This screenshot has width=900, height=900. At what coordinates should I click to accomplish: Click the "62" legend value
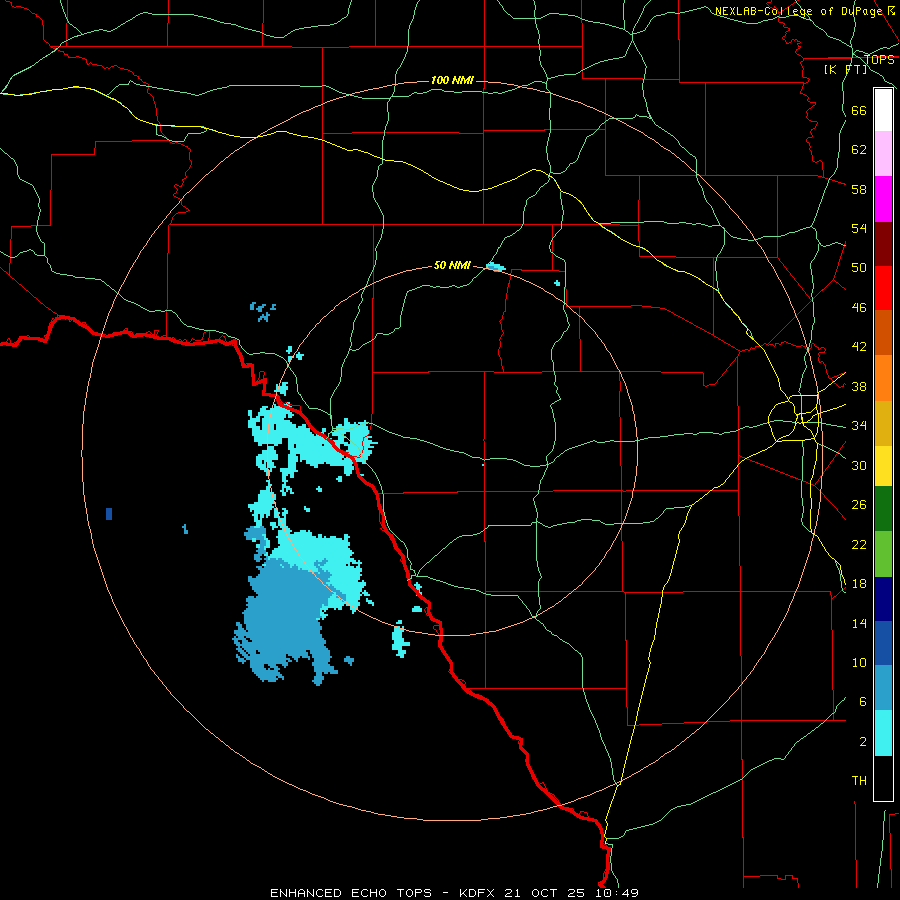[x=859, y=150]
